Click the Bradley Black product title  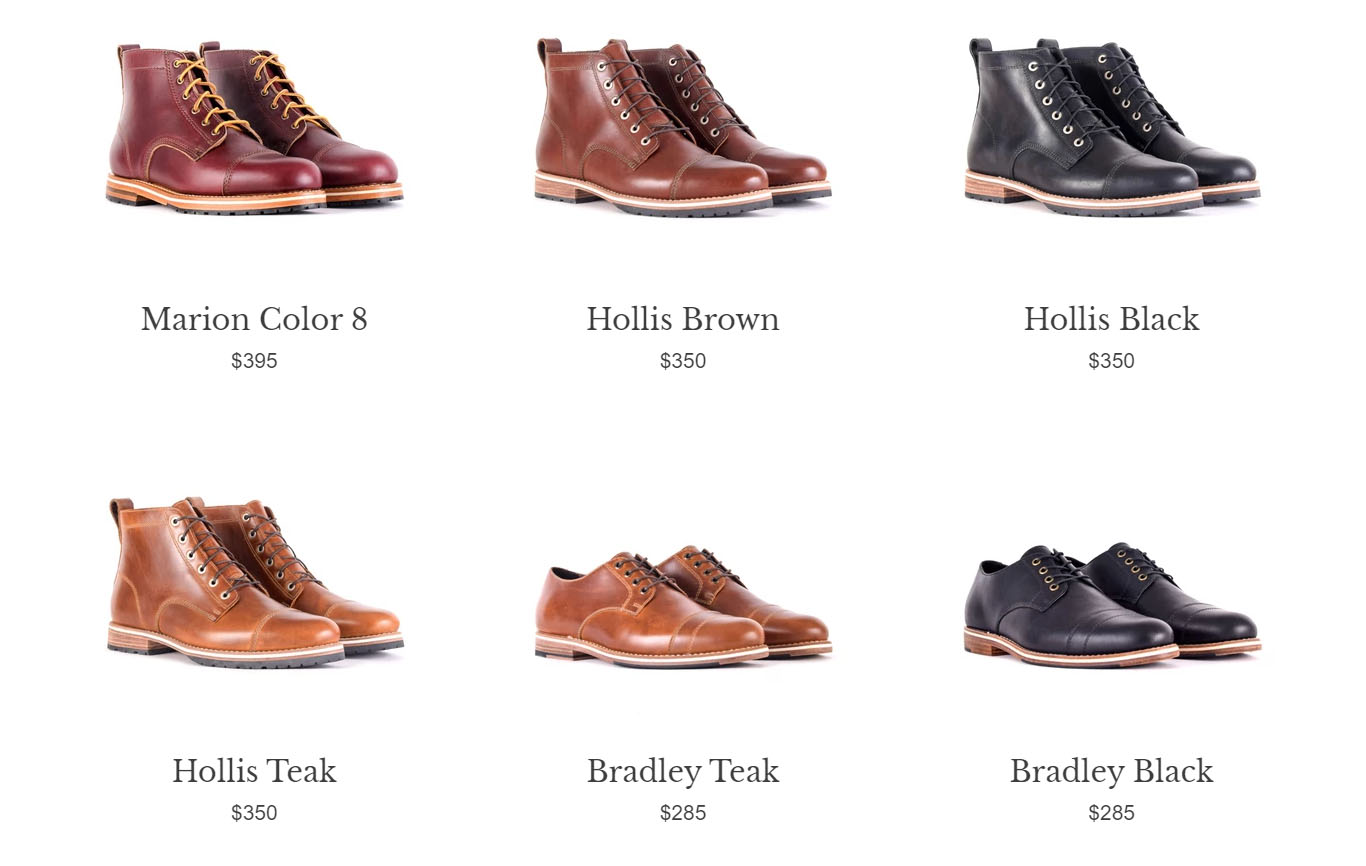pos(1111,771)
